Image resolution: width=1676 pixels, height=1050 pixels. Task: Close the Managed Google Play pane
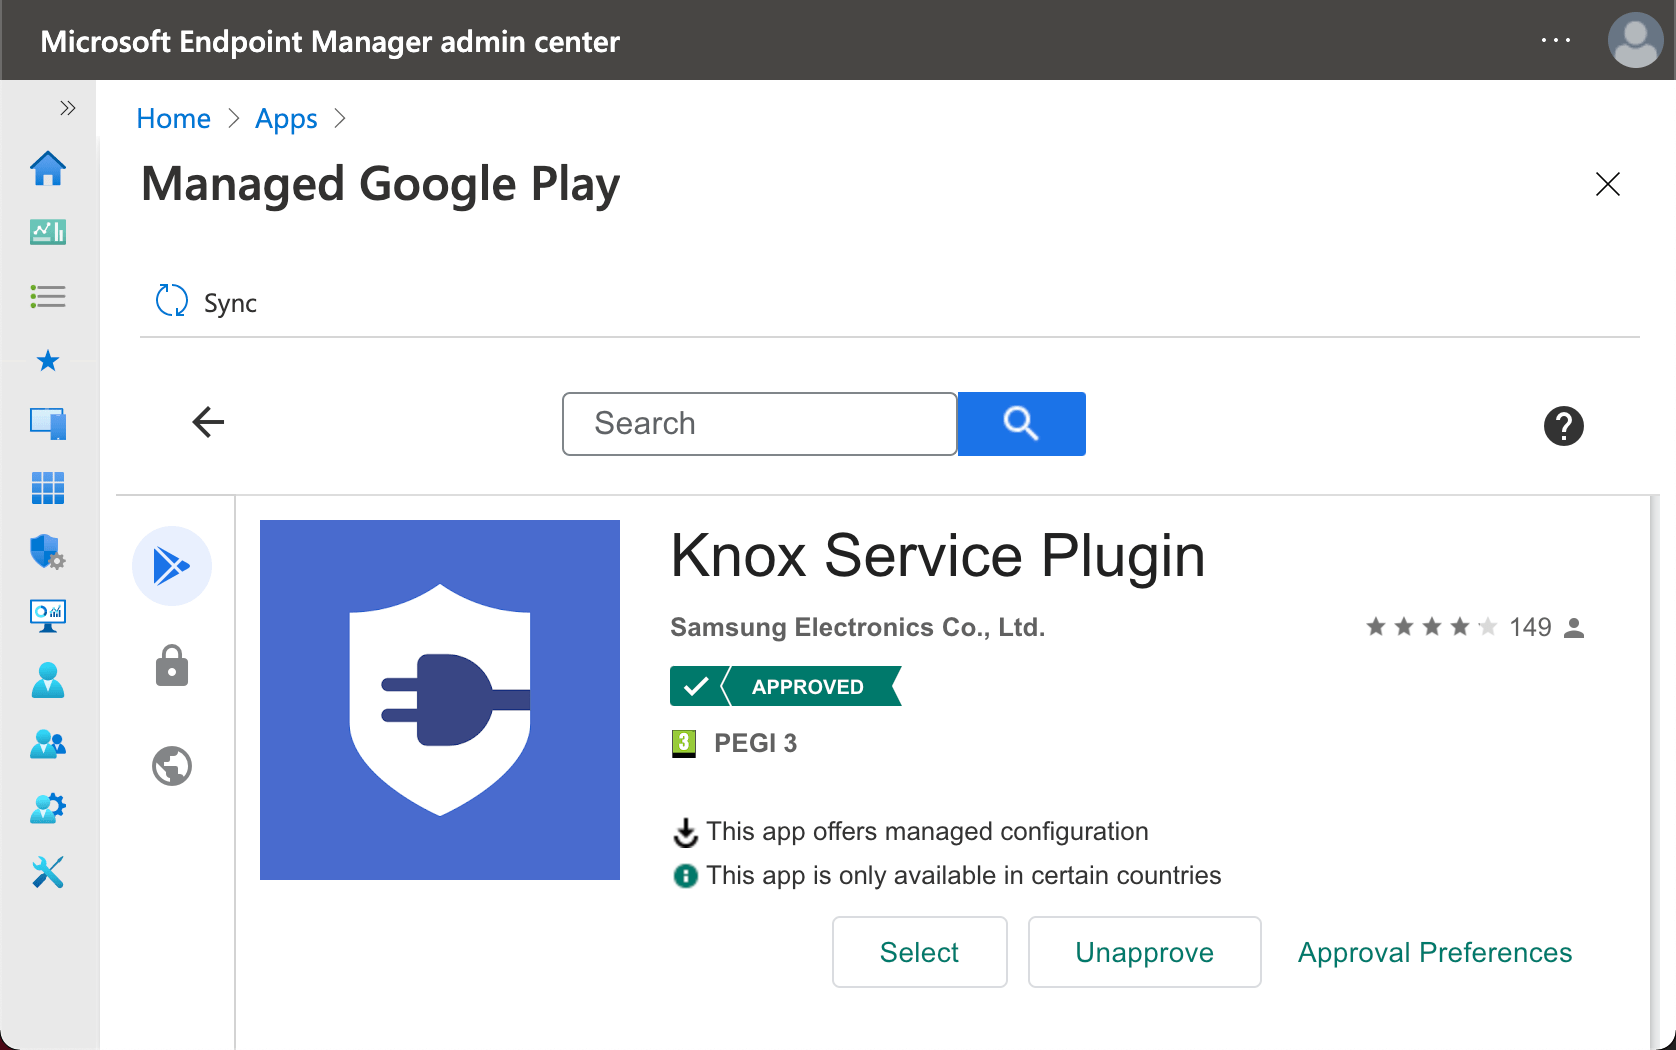click(x=1608, y=184)
